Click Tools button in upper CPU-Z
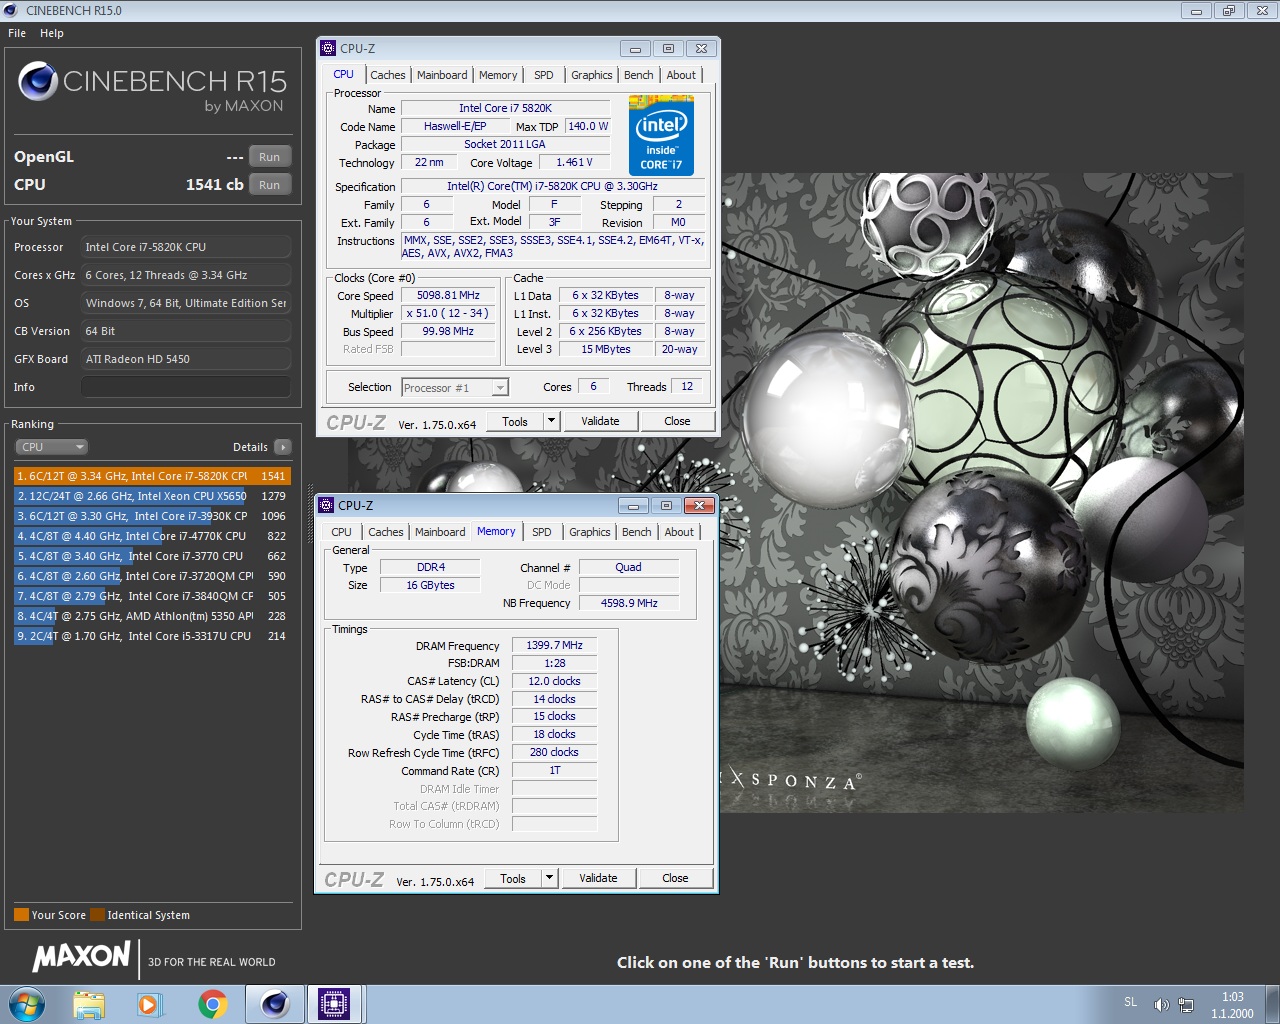The width and height of the screenshot is (1280, 1024). [x=515, y=421]
